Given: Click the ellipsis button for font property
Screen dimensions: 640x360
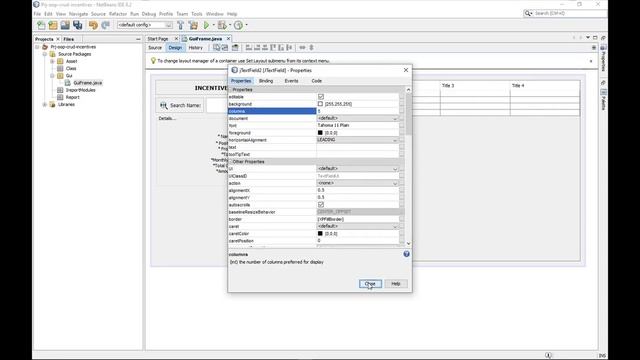Looking at the screenshot, I should coord(402,126).
